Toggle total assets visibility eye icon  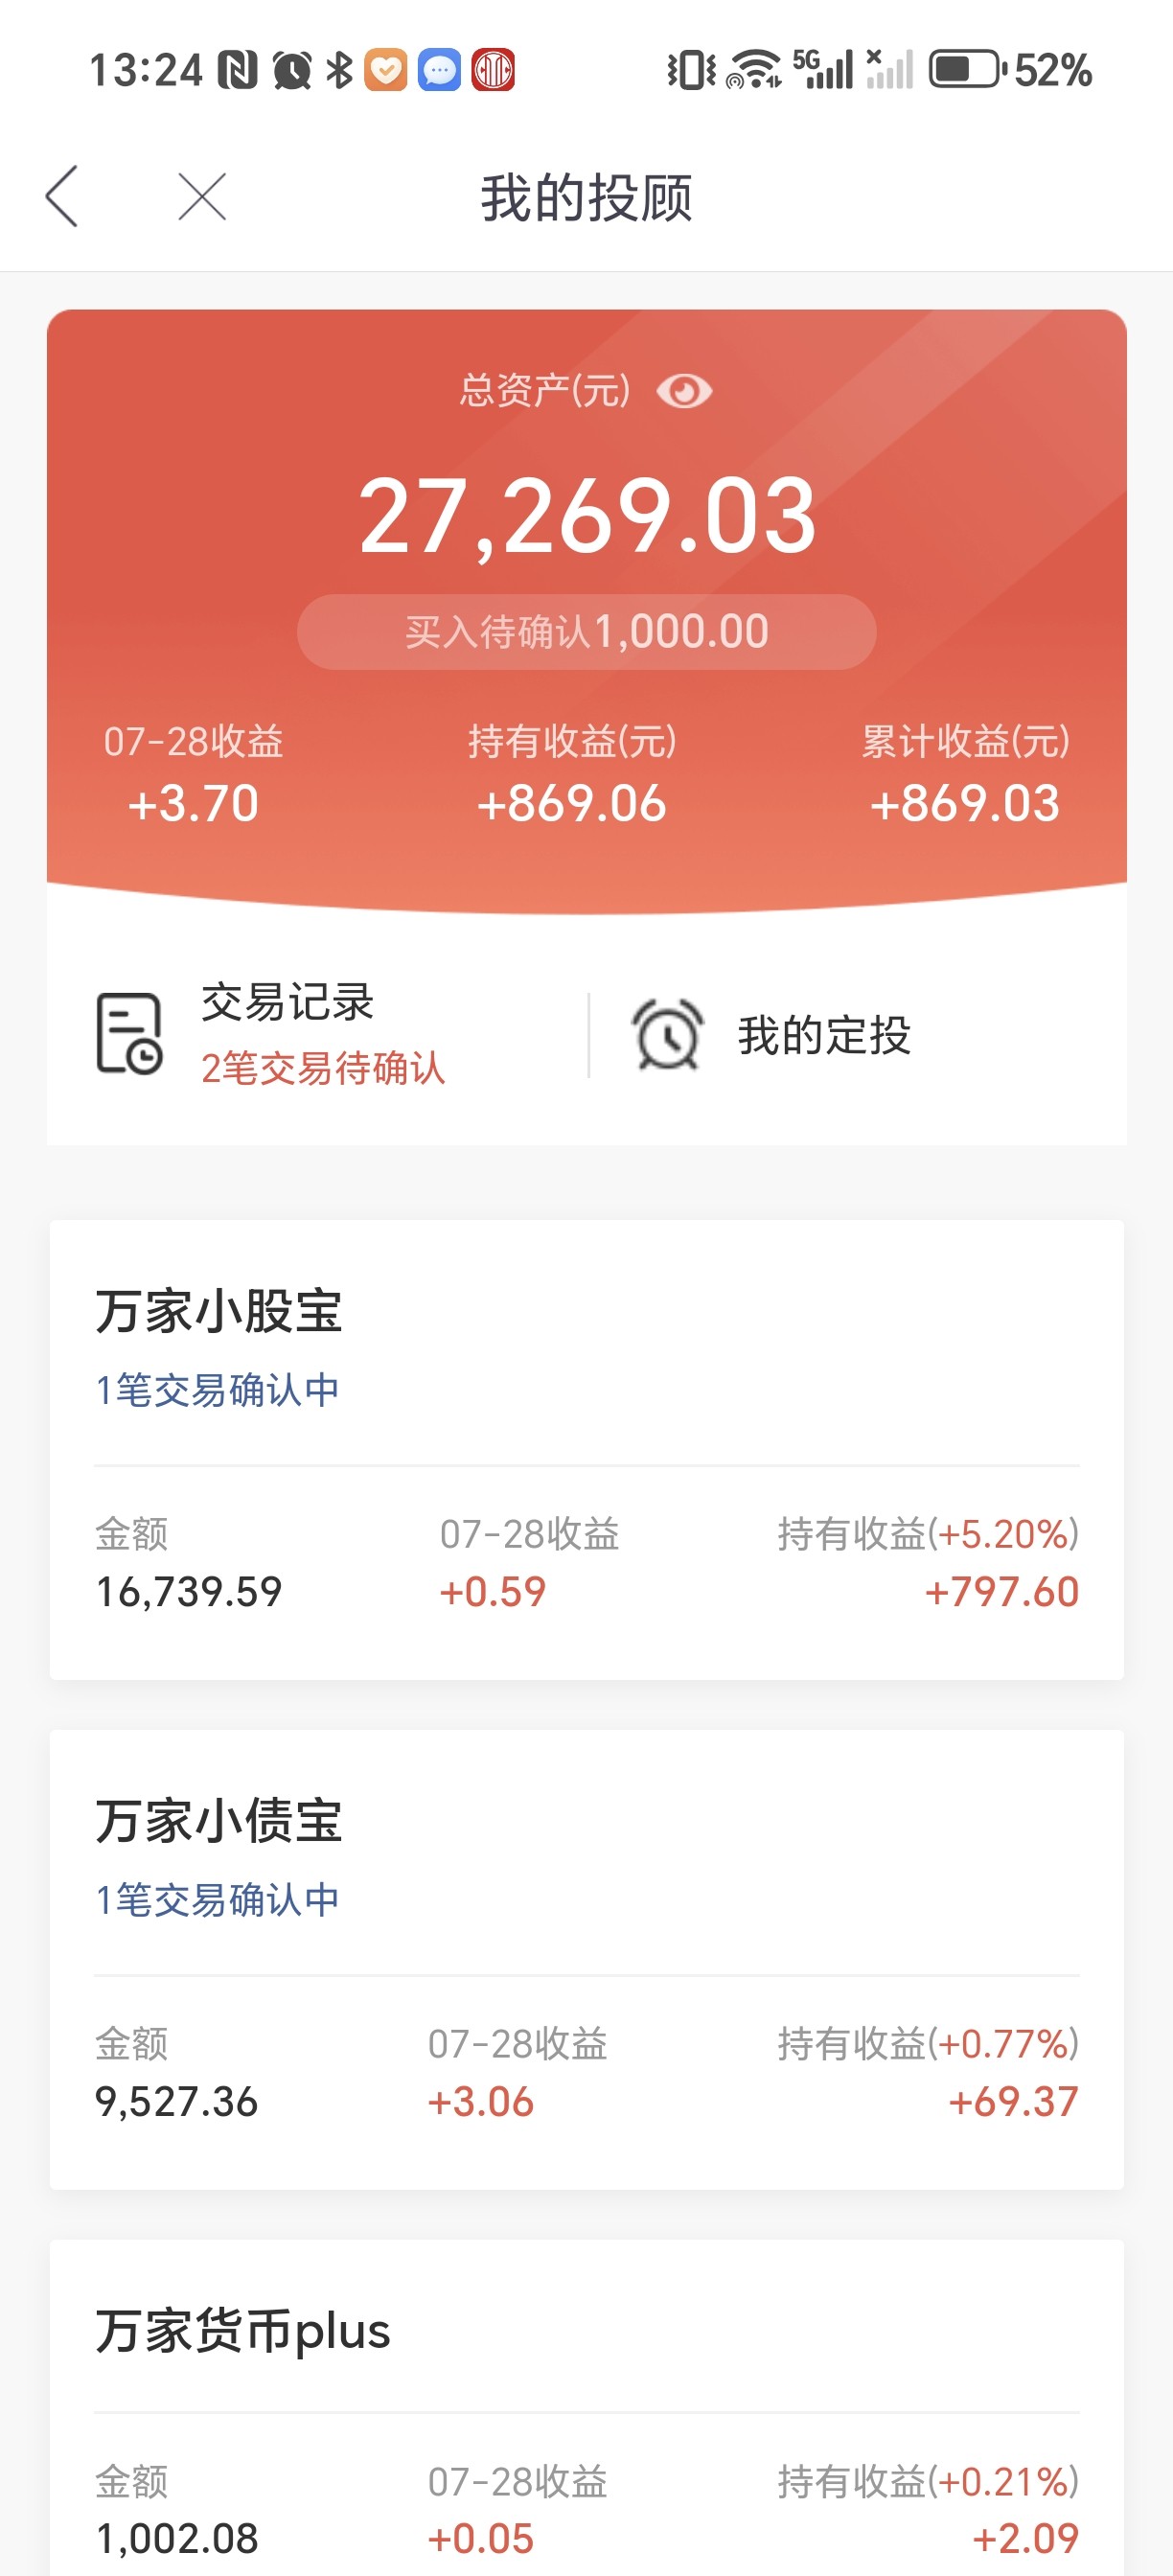pos(684,391)
